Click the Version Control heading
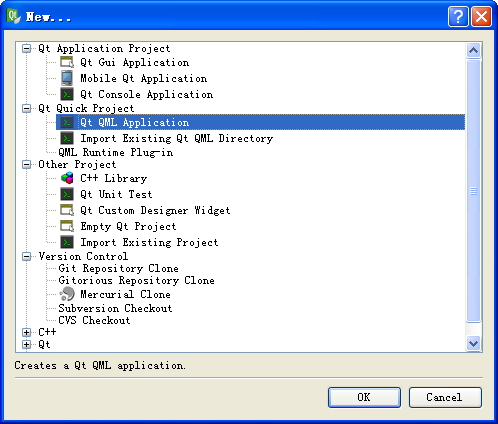 tap(83, 257)
